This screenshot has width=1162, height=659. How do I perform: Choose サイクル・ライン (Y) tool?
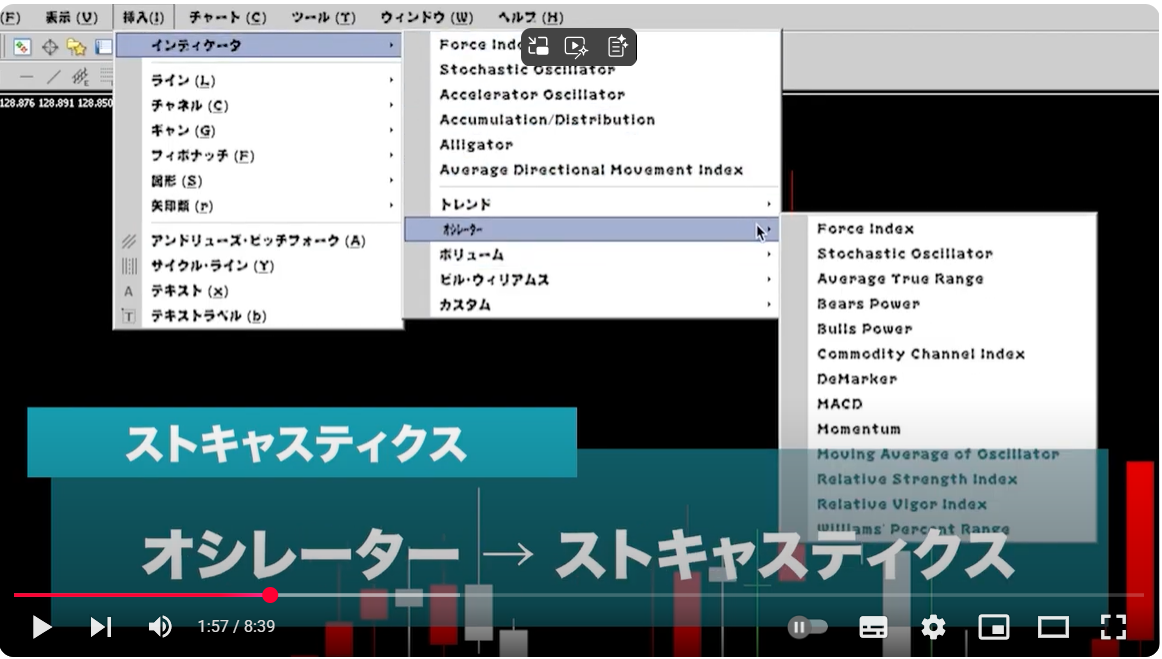pos(258,266)
